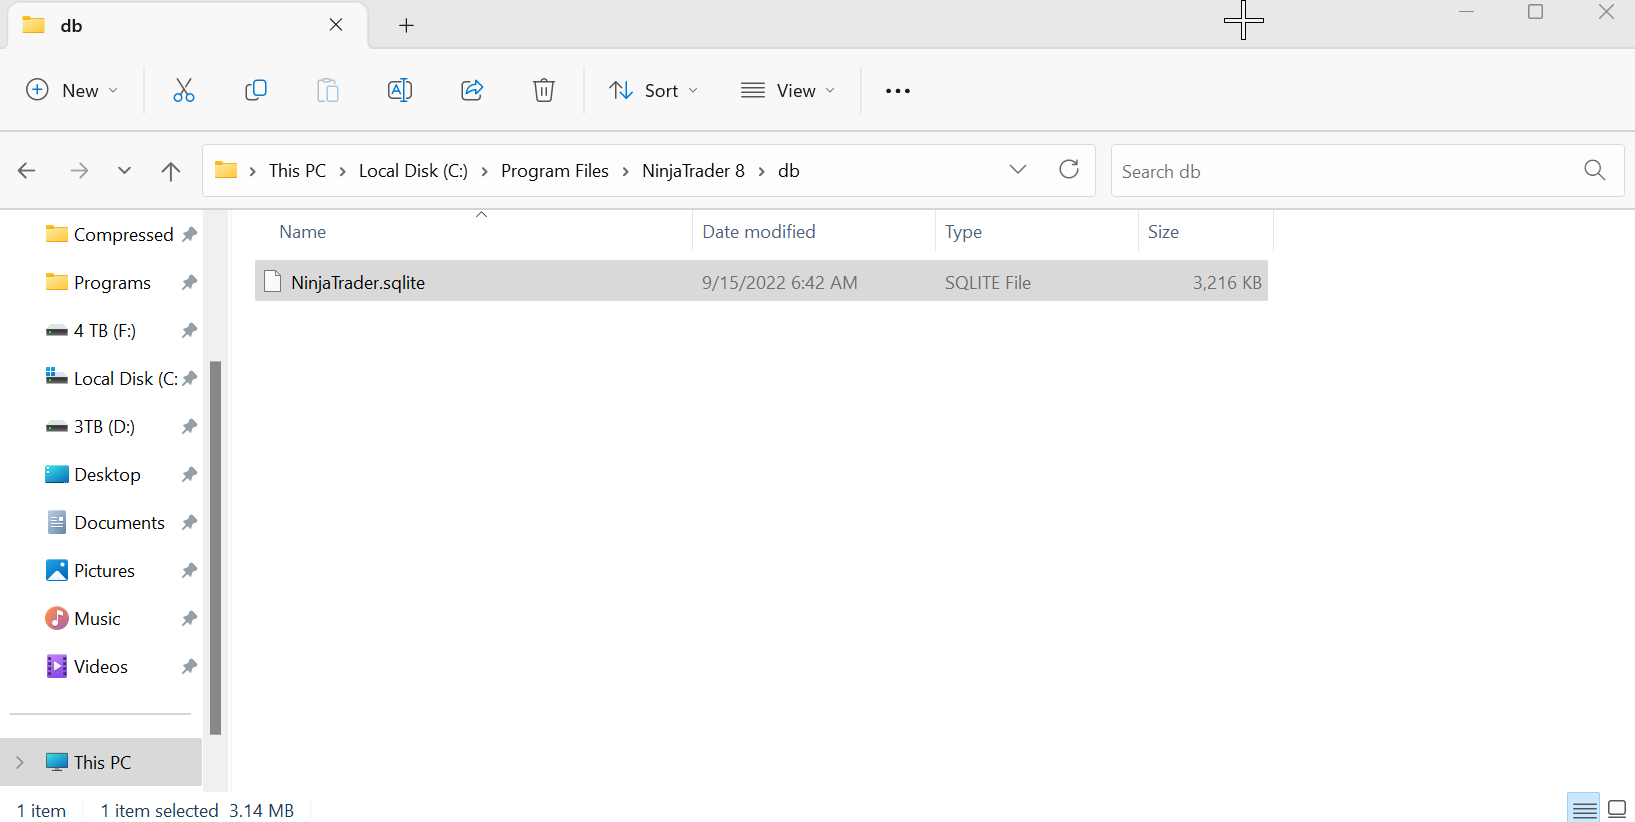The image size is (1635, 822).
Task: Open Compressed folder in sidebar
Action: point(123,235)
